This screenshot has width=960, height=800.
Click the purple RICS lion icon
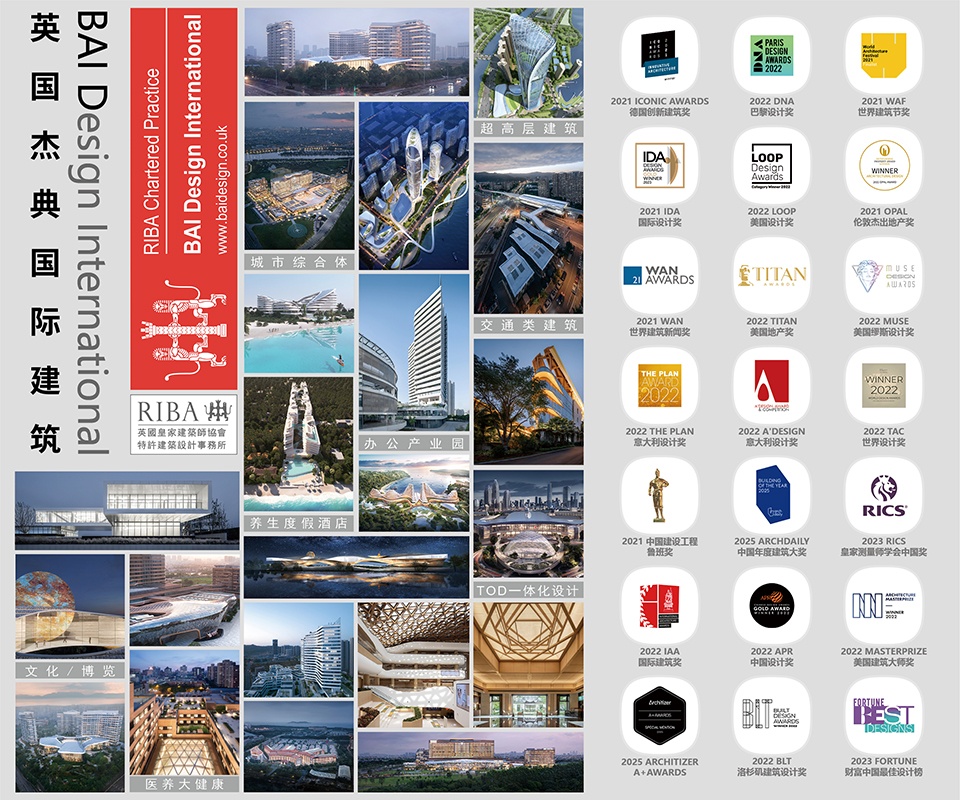click(x=883, y=496)
